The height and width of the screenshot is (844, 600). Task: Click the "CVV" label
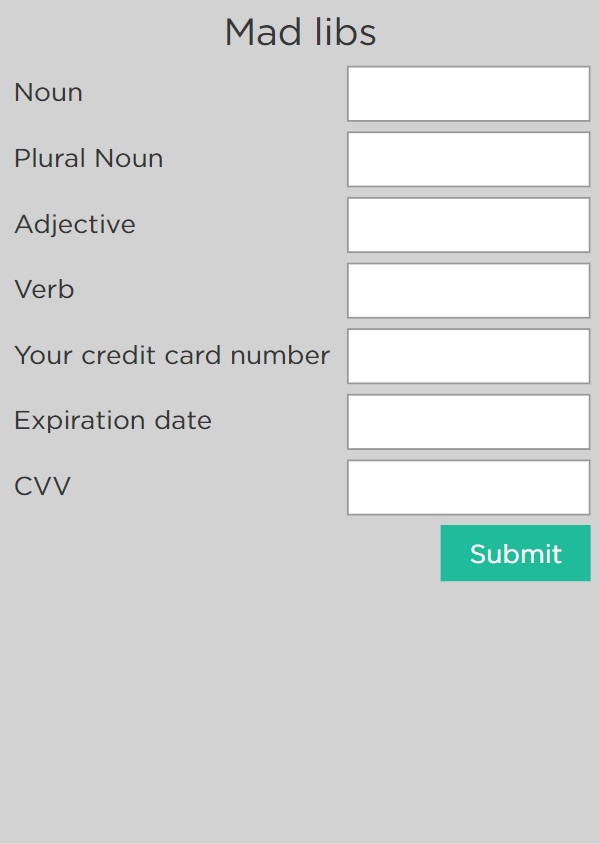pos(42,487)
